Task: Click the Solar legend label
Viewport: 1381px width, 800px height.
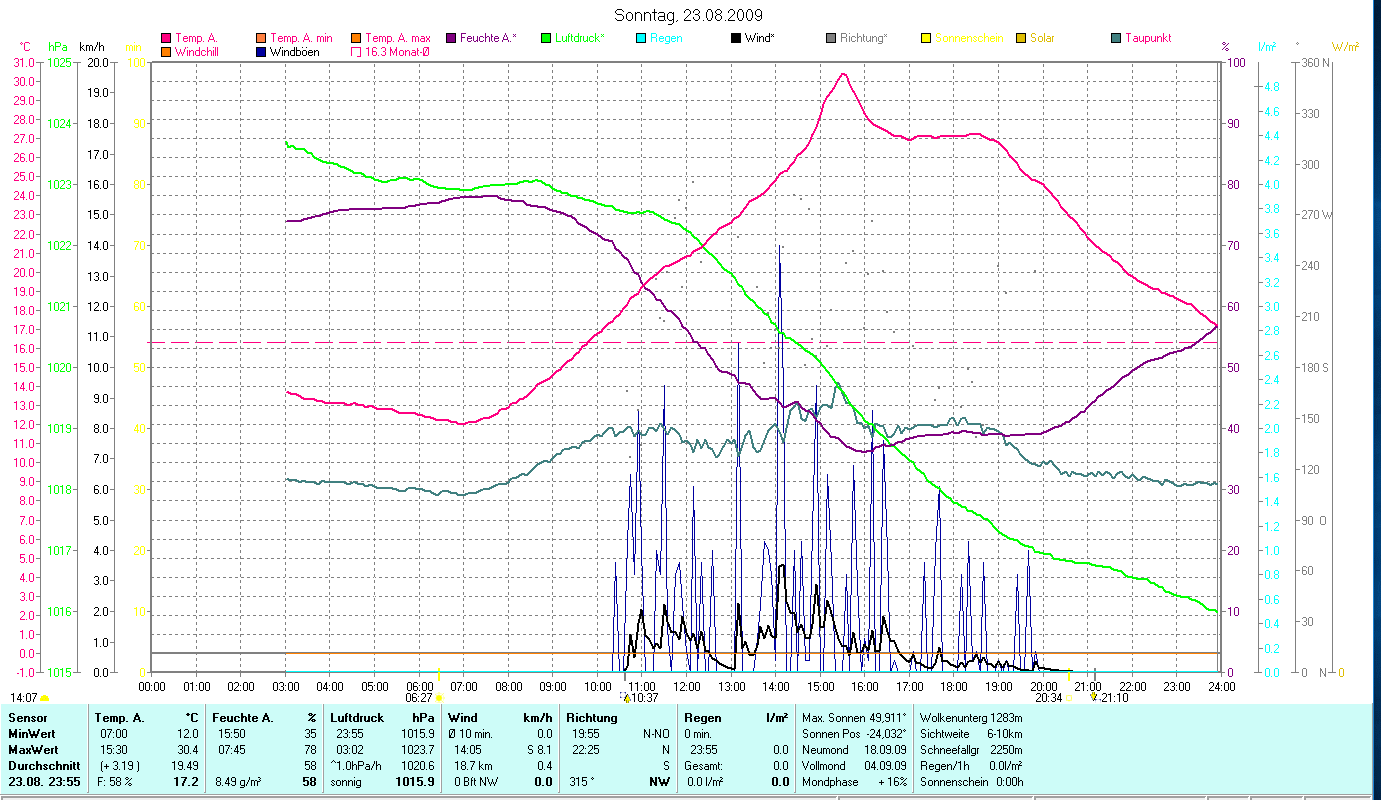Action: (1042, 38)
